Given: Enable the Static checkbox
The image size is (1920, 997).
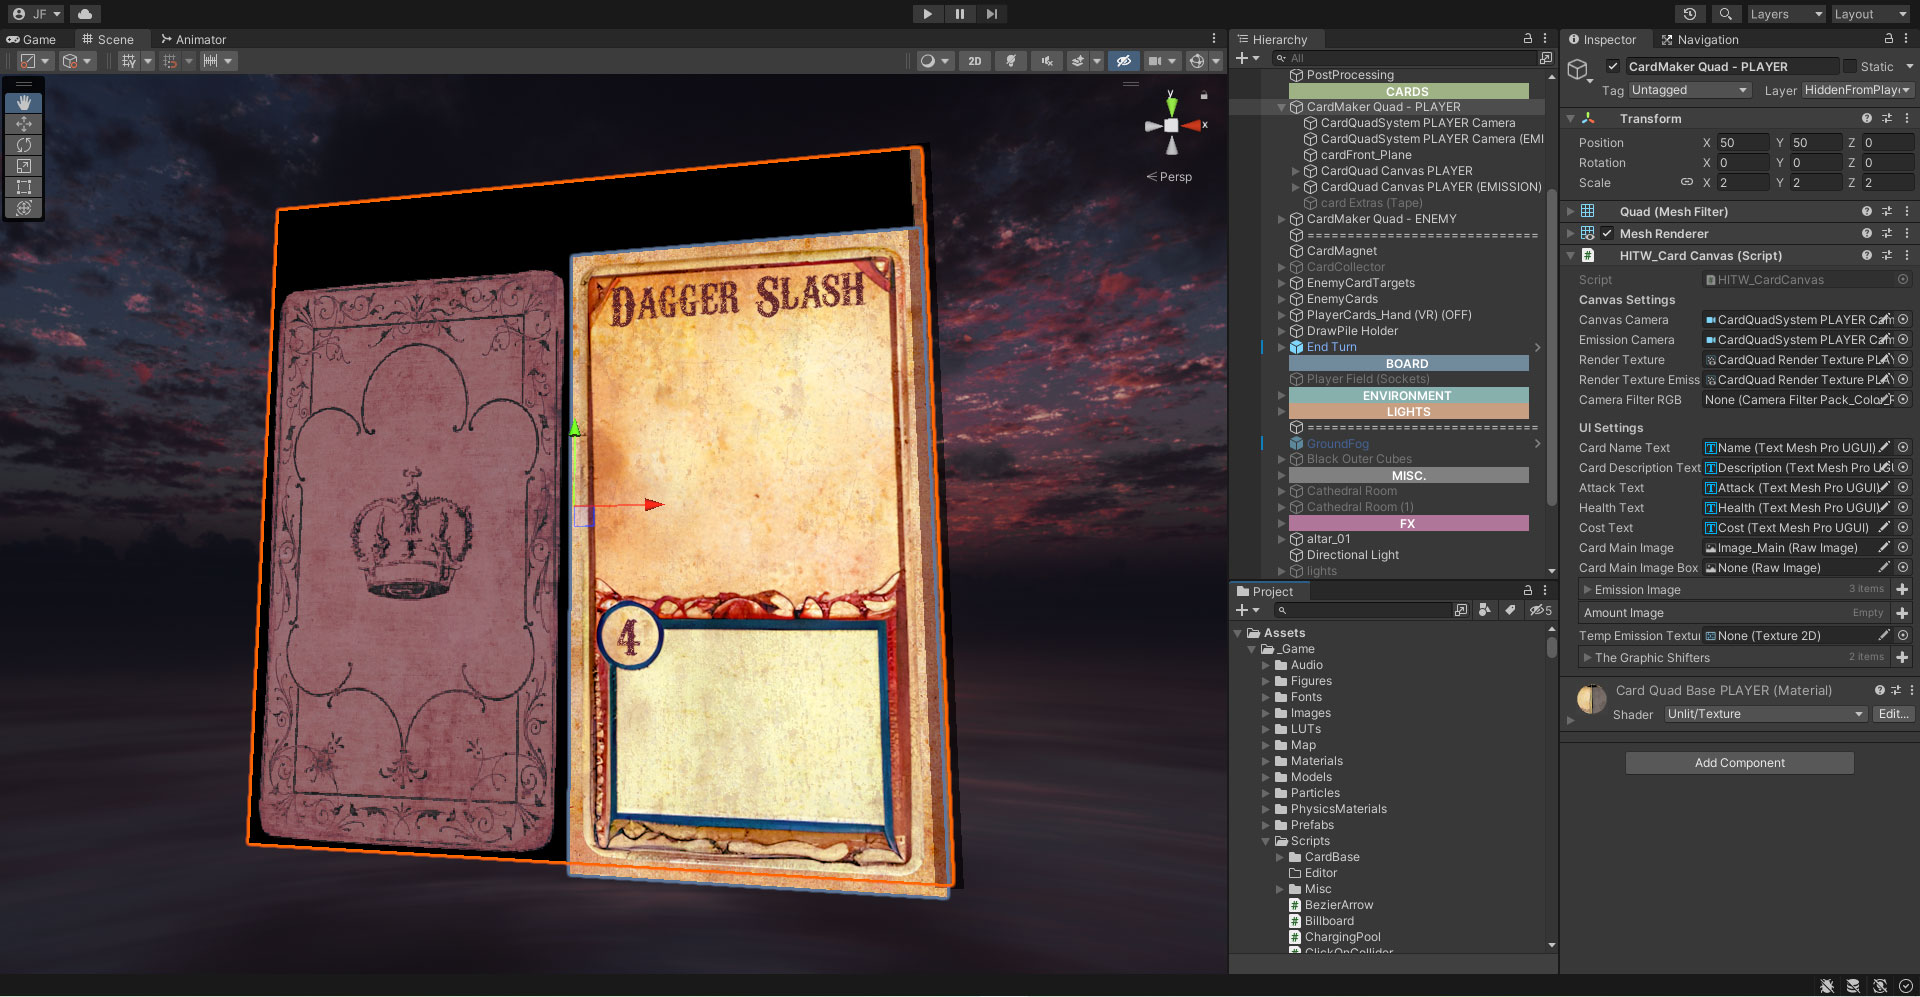Looking at the screenshot, I should coord(1850,67).
